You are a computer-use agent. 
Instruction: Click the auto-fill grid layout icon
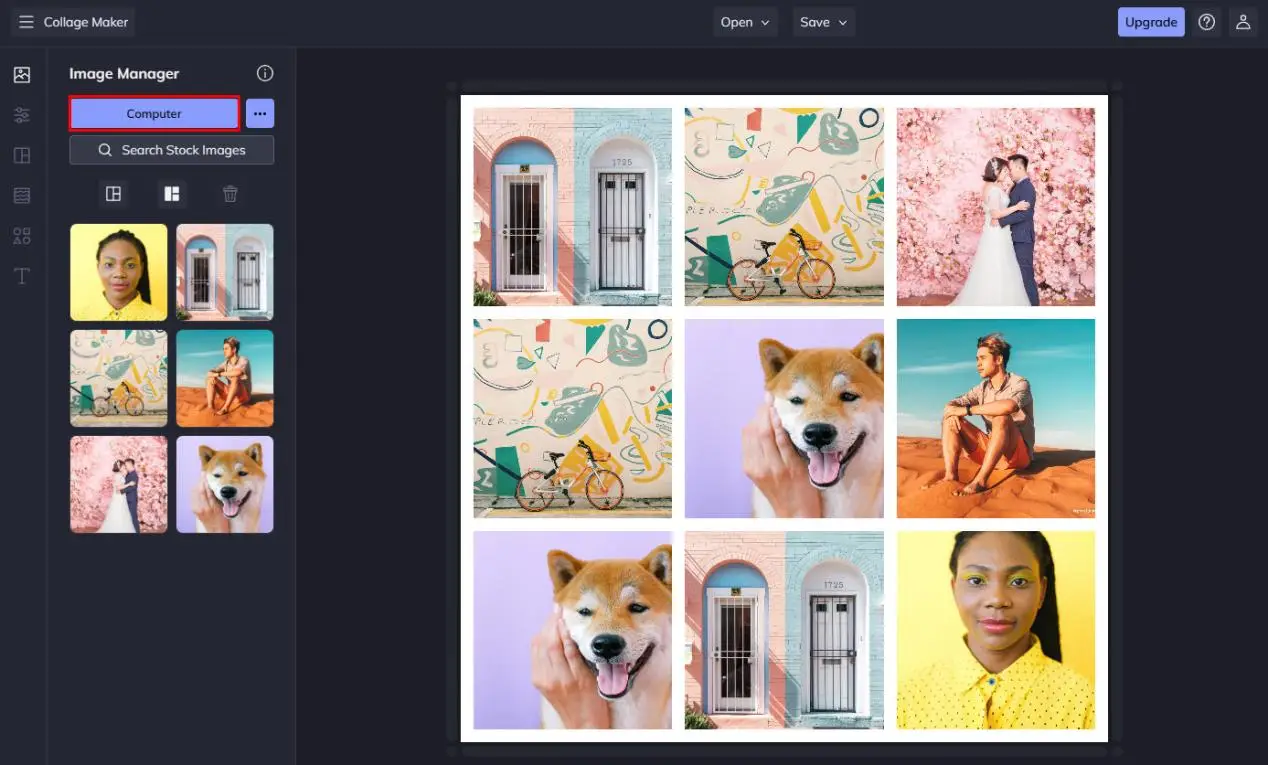click(113, 194)
